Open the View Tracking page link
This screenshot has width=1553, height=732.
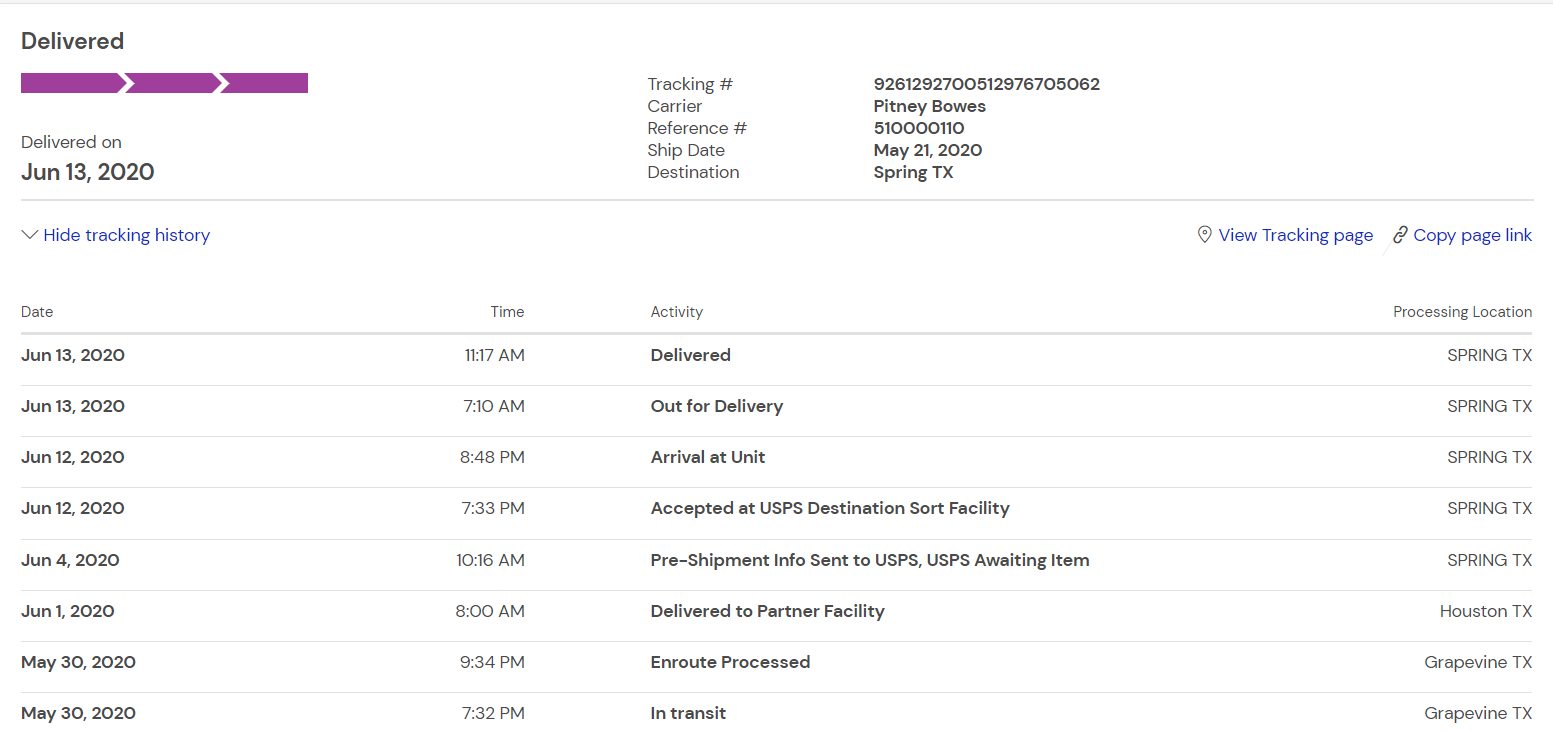[1295, 235]
